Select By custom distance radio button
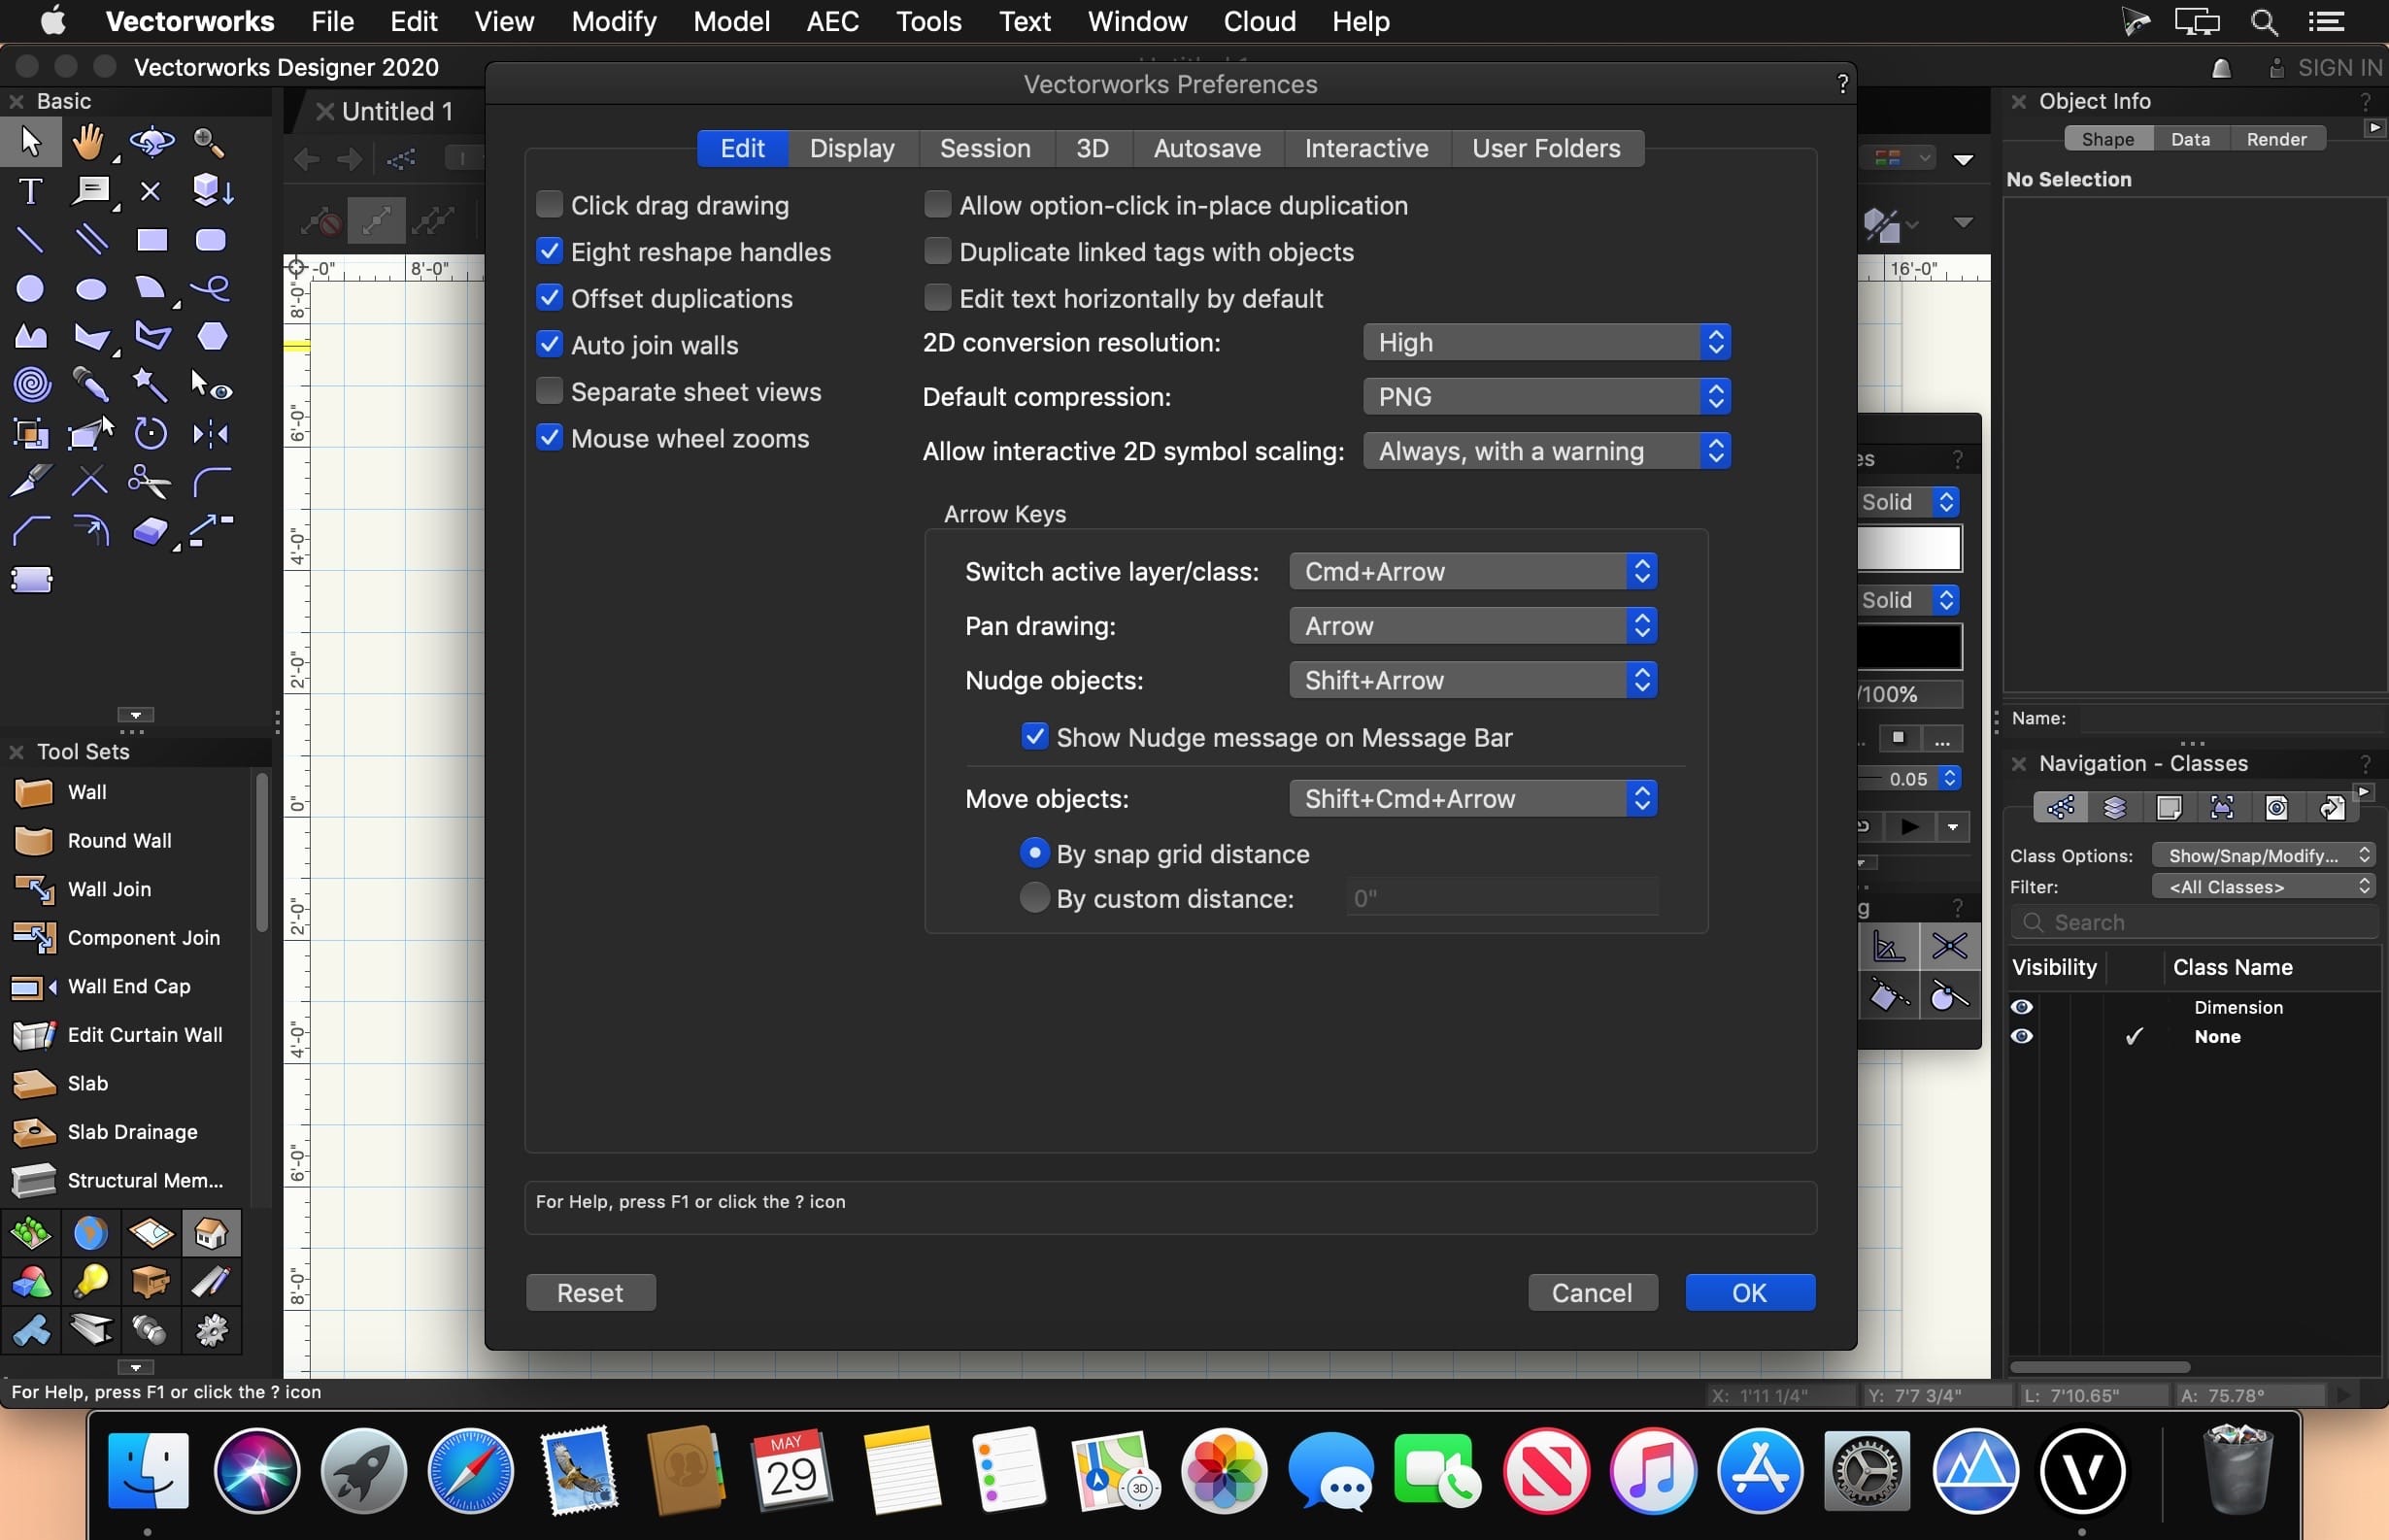 (1034, 898)
